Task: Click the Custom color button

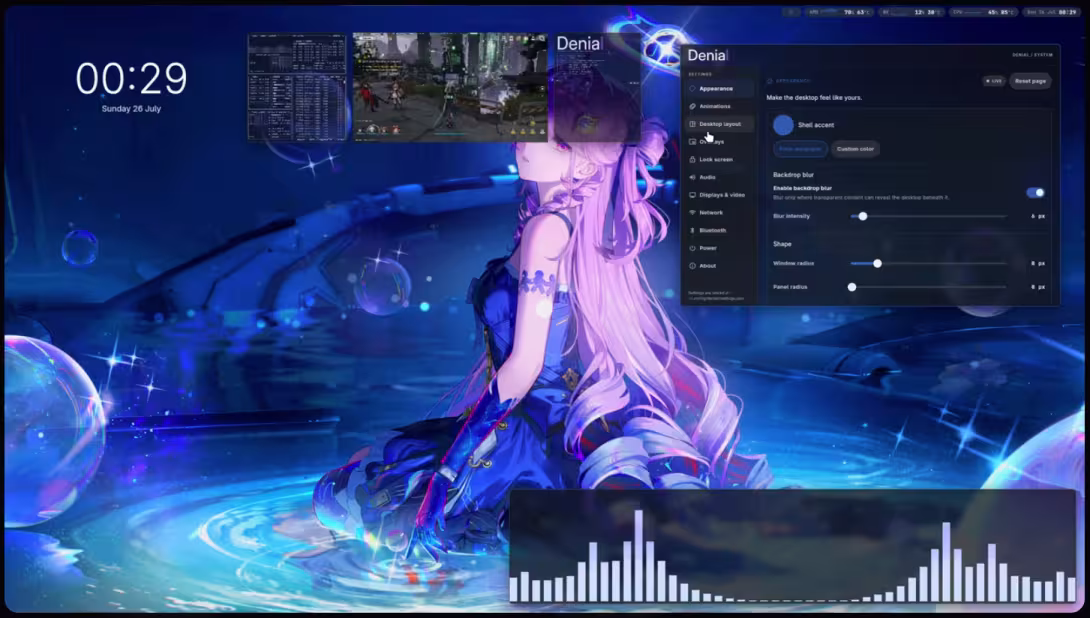Action: coord(855,149)
